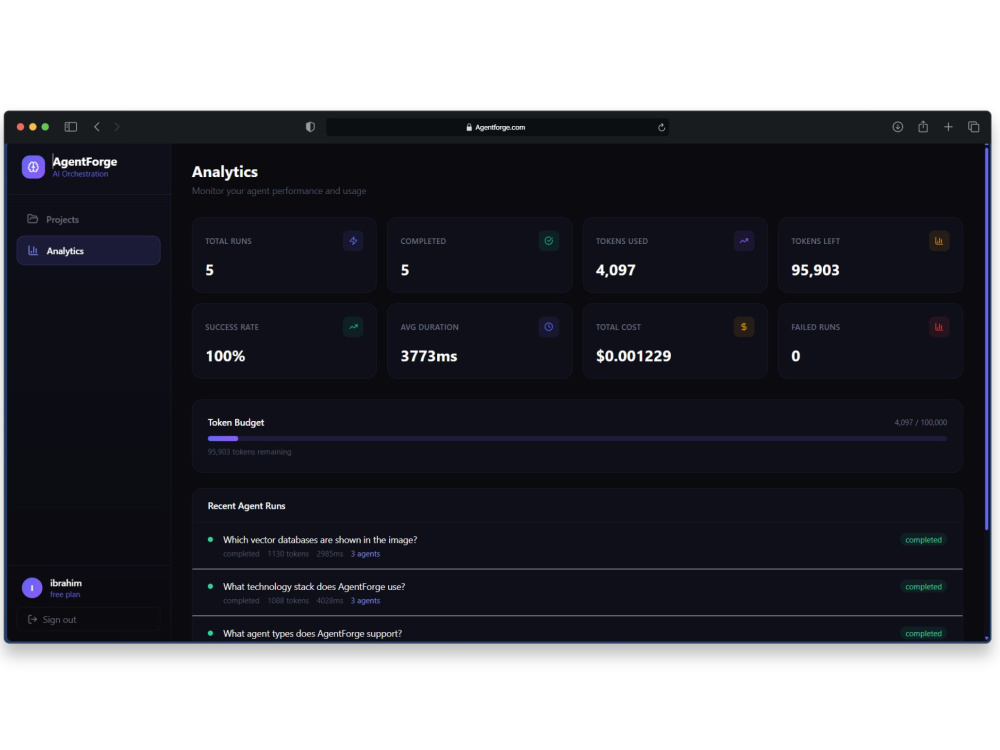
Task: Click the Failed Runs chart icon
Action: (939, 327)
